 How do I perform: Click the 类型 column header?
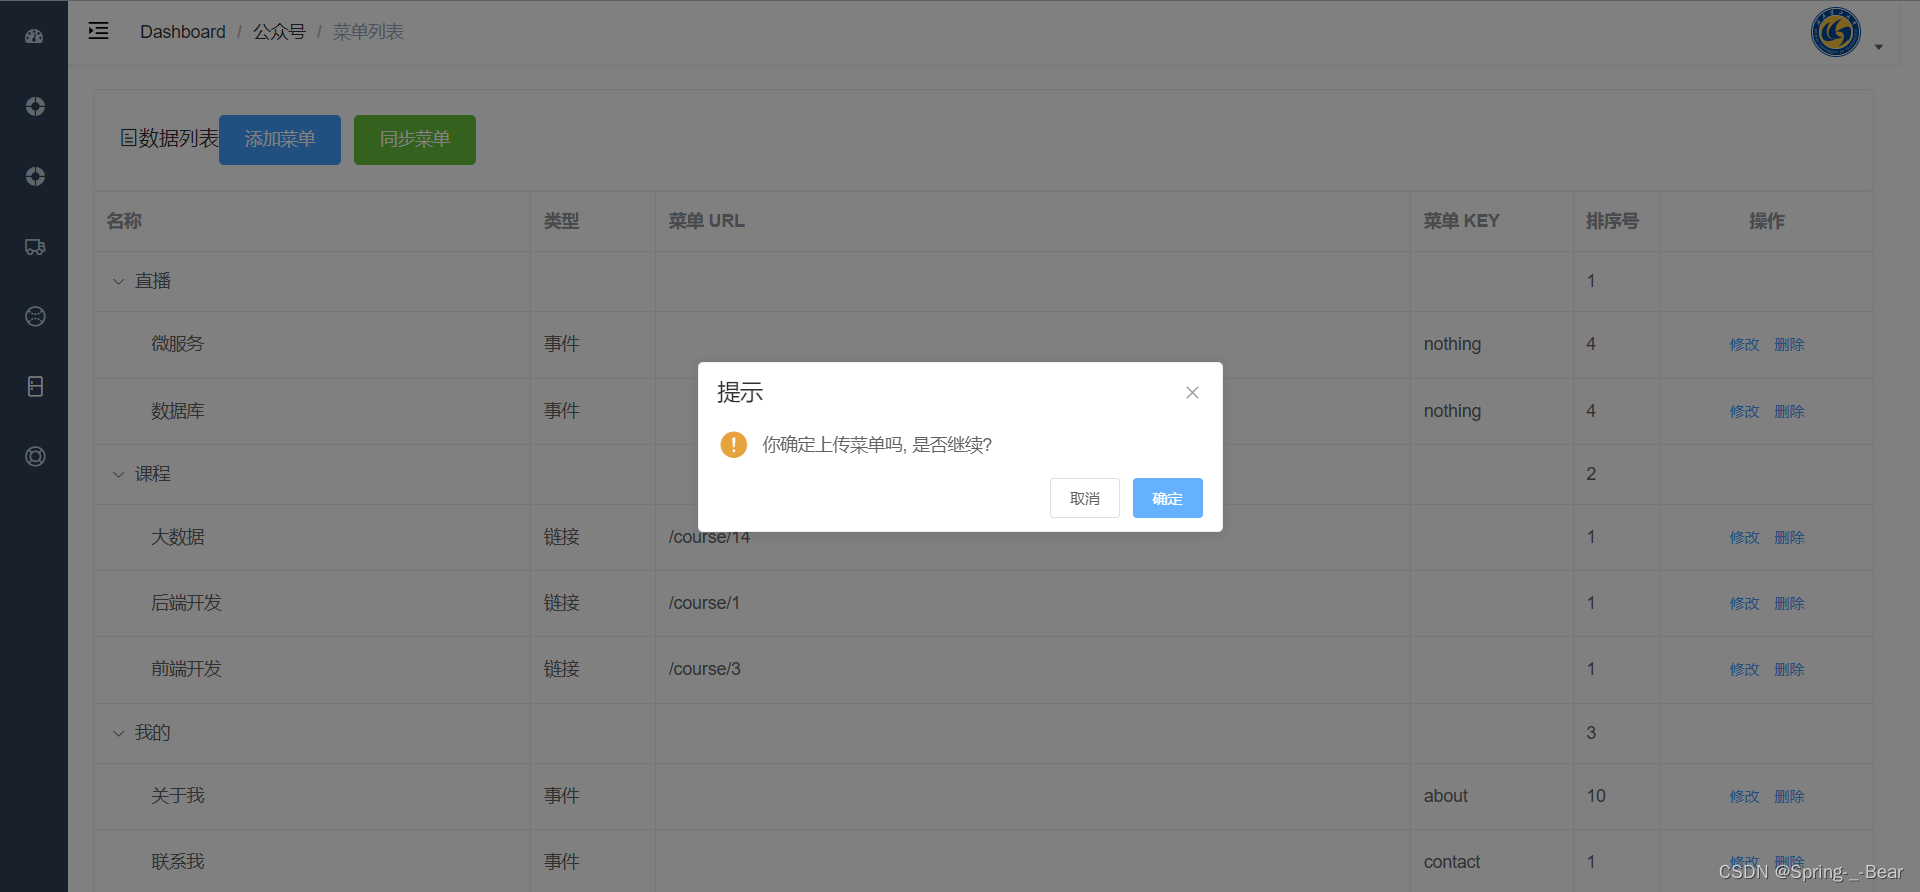tap(593, 221)
